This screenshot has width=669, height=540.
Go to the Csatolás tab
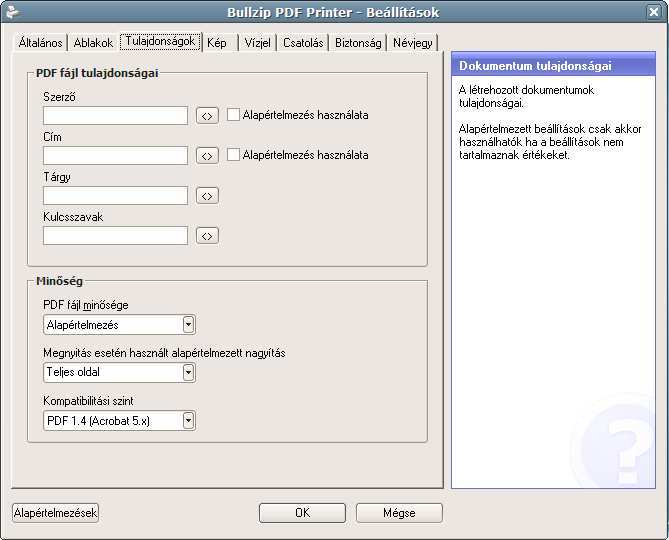coord(303,43)
